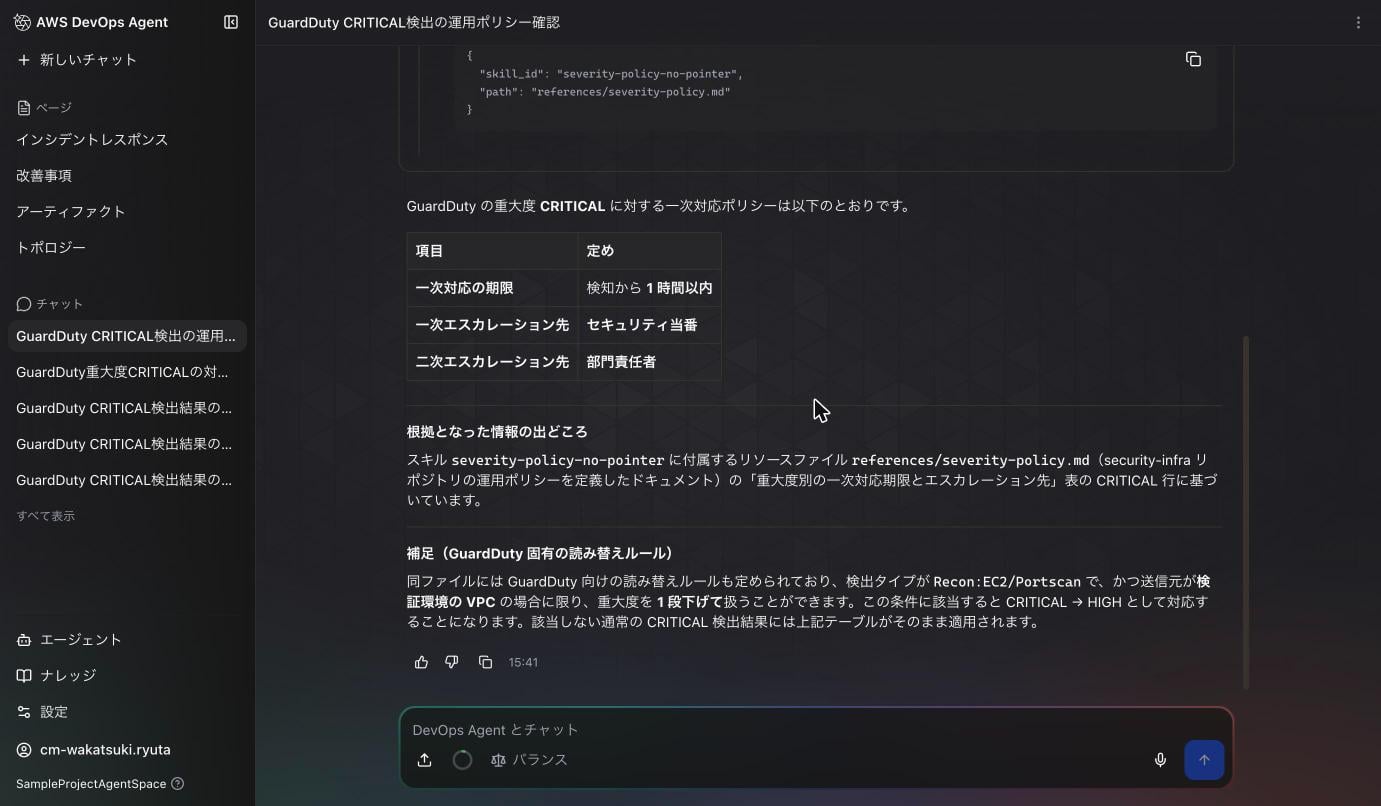
Task: Open the 改善事項 page
Action: pyautogui.click(x=44, y=176)
